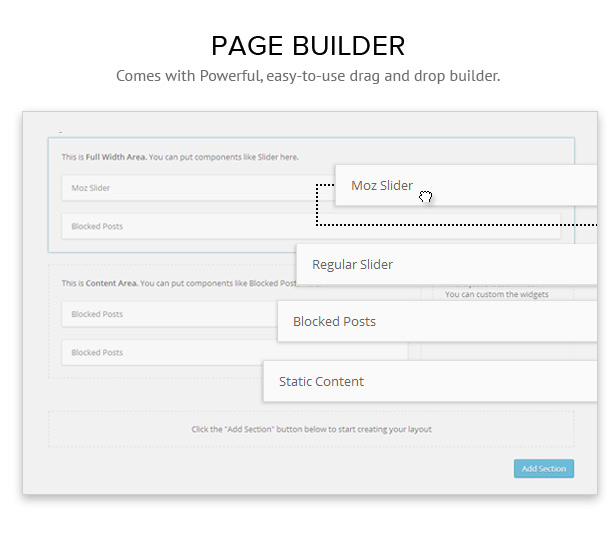This screenshot has height=536, width=616.
Task: Click the Add Section button
Action: (x=544, y=468)
